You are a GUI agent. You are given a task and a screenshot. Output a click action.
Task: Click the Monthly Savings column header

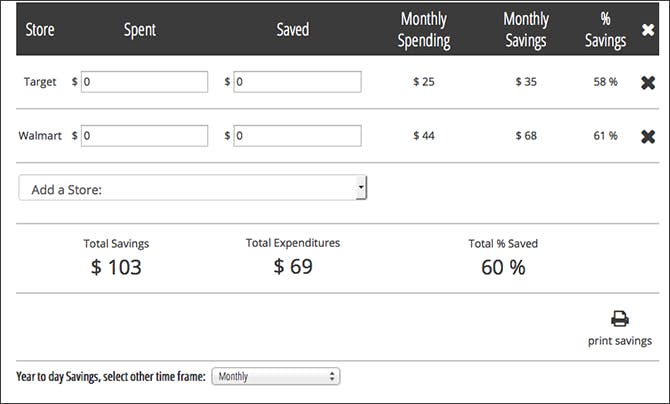526,30
